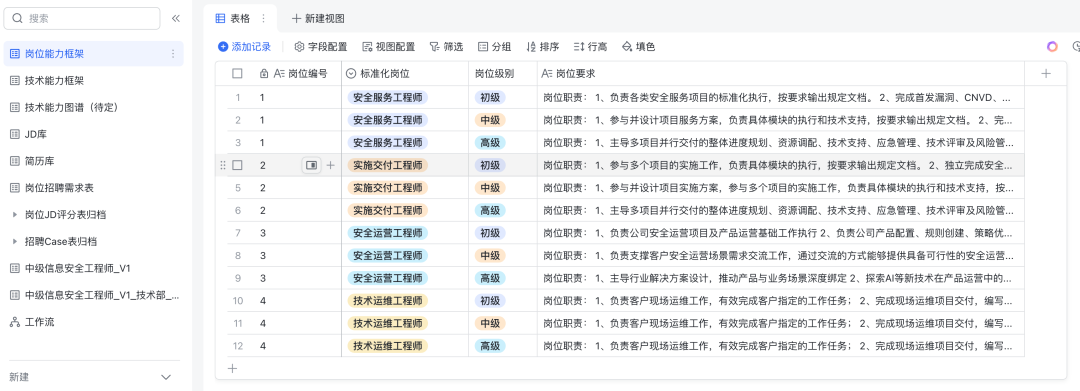Toggle checkbox on row 4

click(238, 165)
